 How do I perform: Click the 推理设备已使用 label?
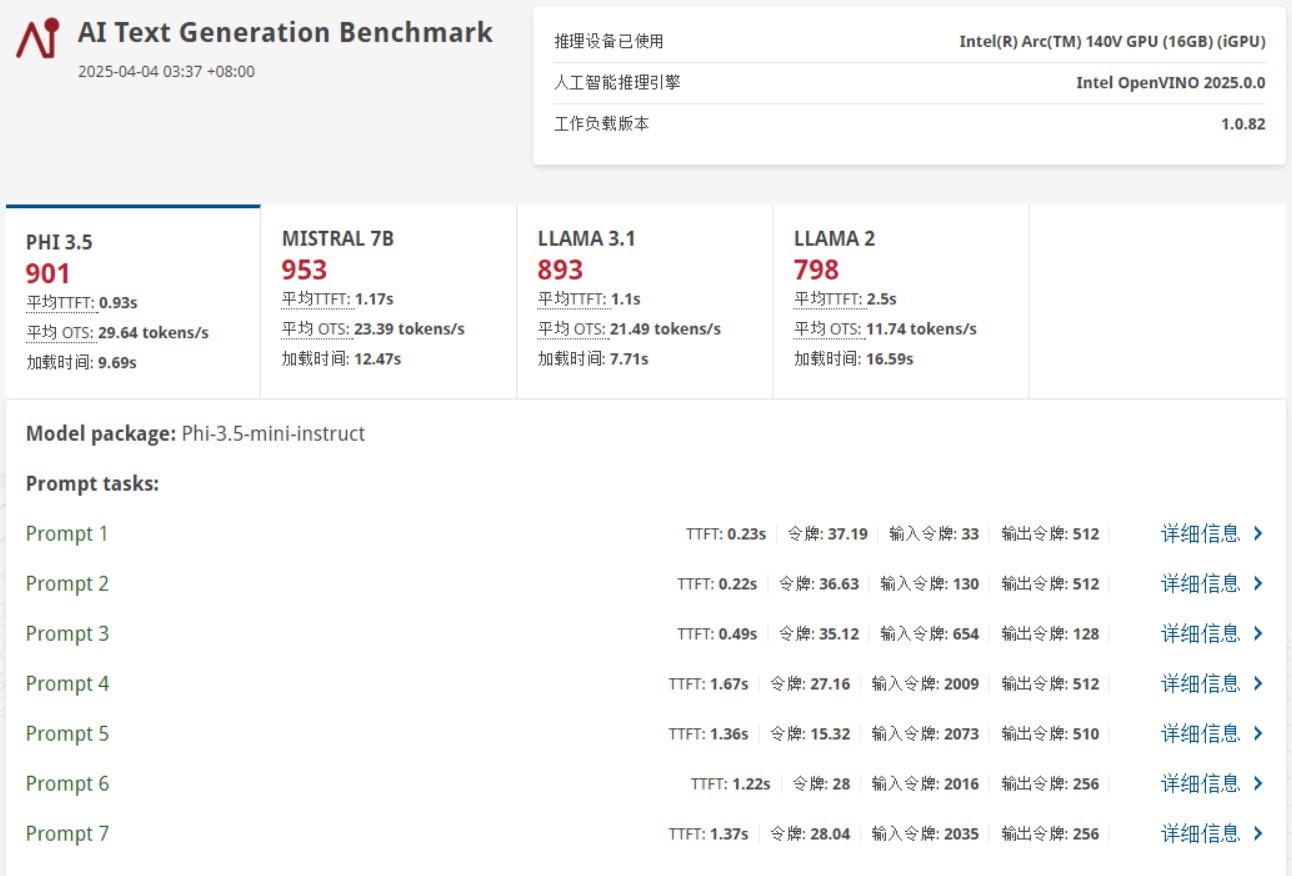pyautogui.click(x=609, y=42)
